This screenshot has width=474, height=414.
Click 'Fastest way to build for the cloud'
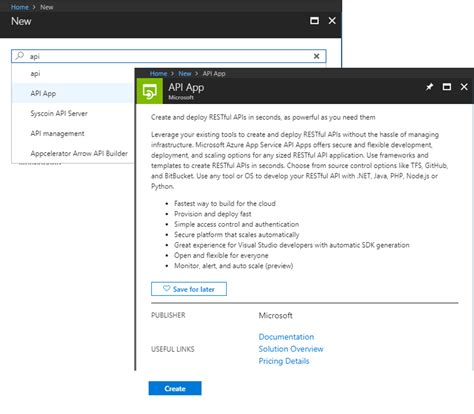coord(225,203)
